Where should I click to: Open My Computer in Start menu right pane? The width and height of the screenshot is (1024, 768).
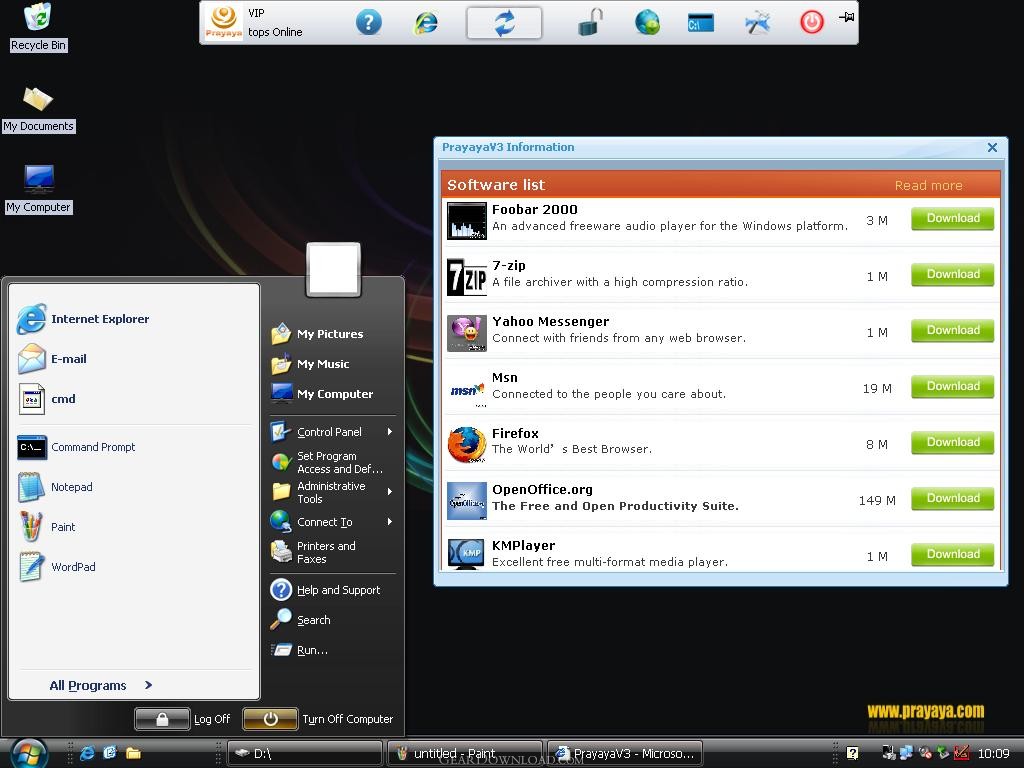[322, 394]
